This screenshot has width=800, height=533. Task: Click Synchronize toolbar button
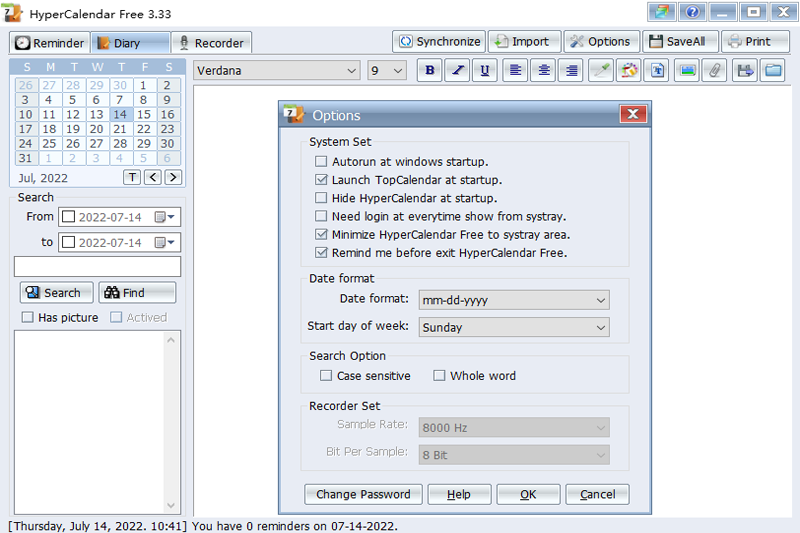[439, 41]
